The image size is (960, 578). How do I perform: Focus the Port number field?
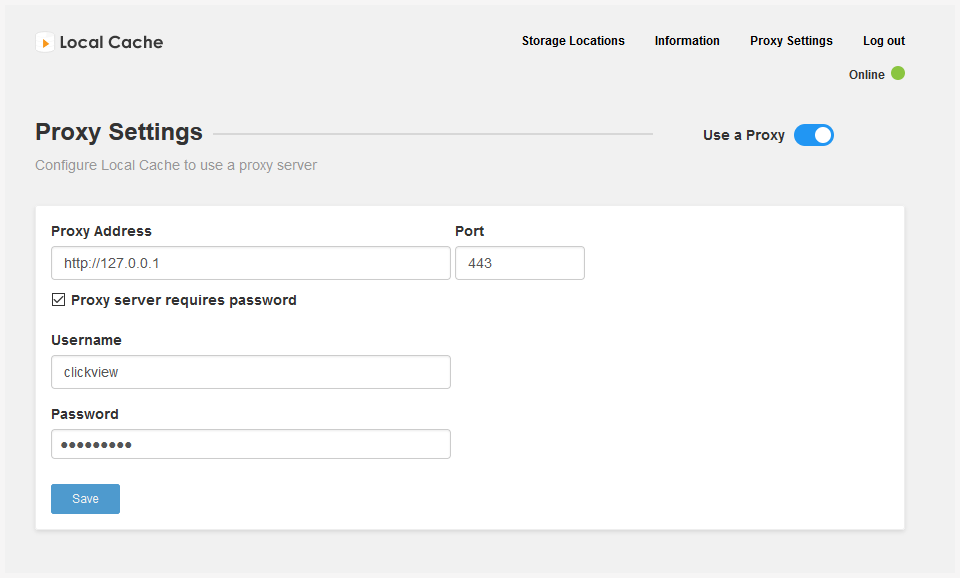tap(520, 263)
